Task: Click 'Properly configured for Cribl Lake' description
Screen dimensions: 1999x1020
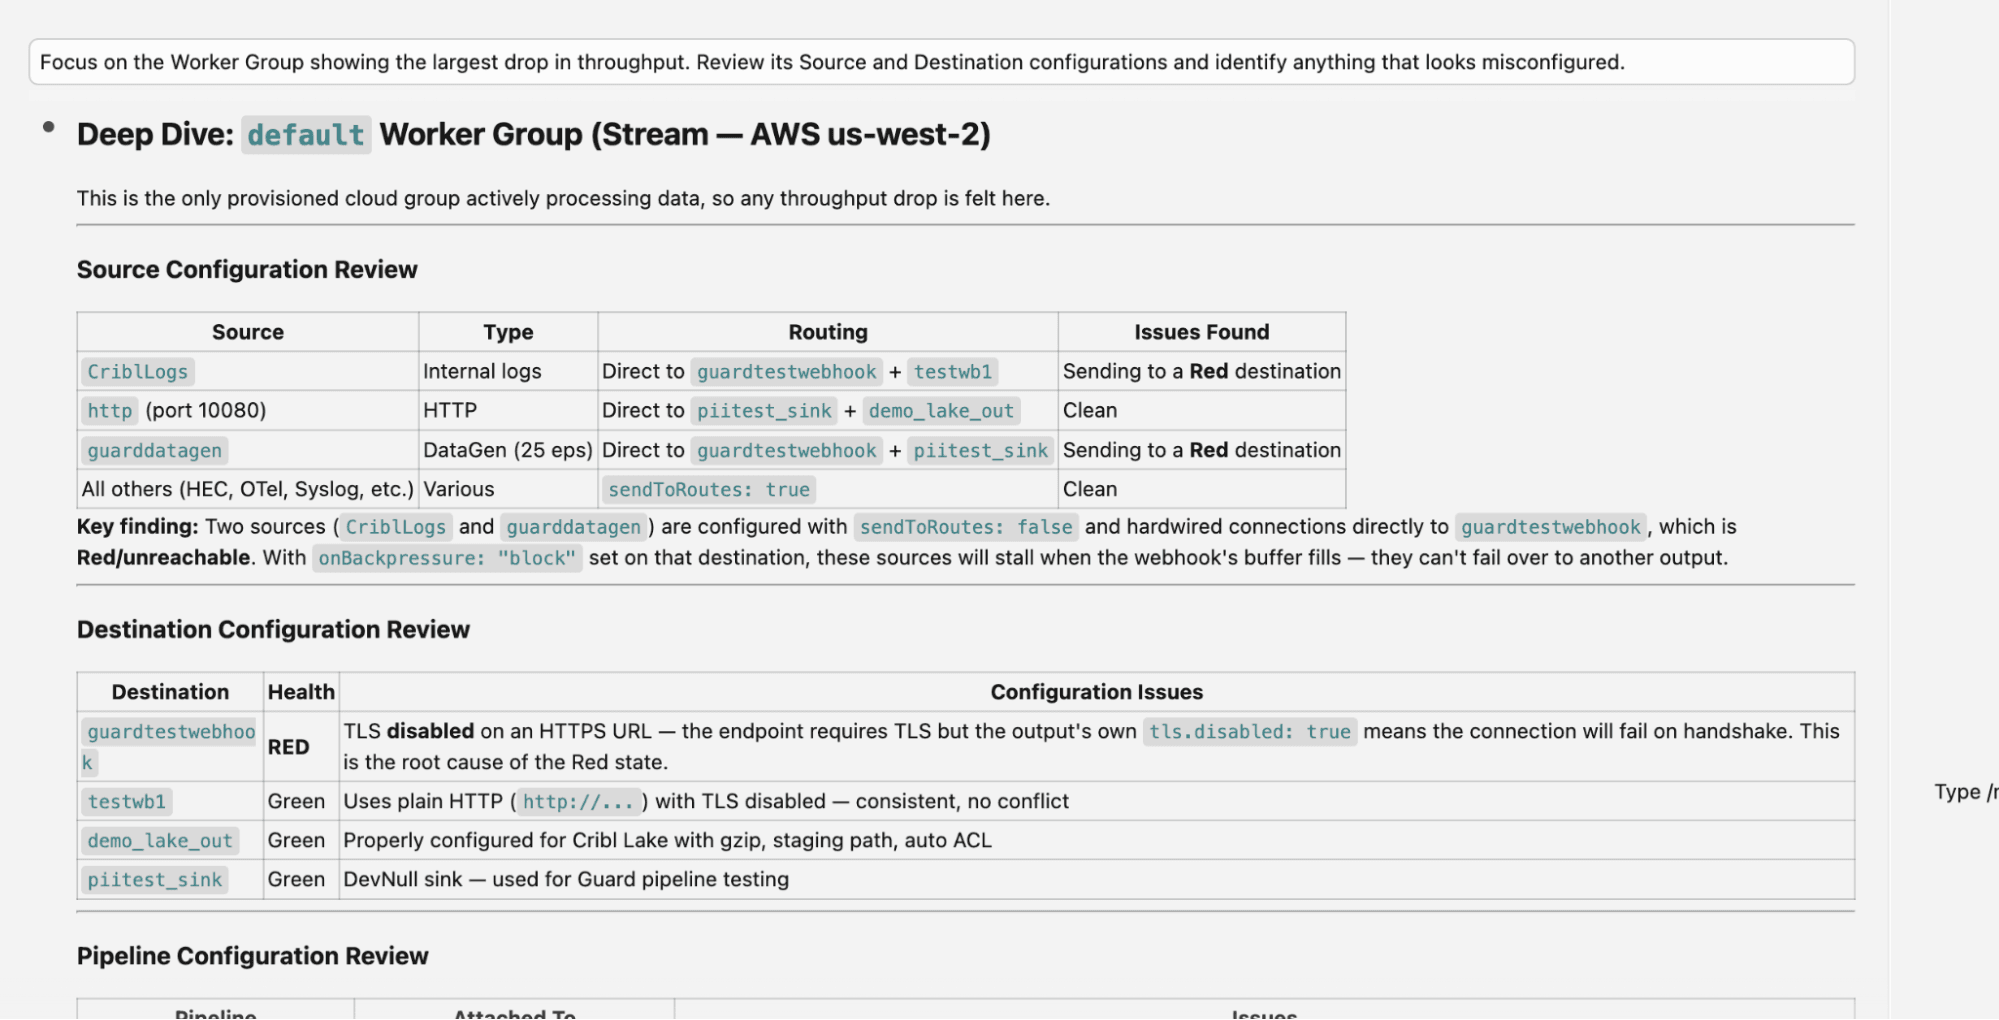Action: pyautogui.click(x=667, y=840)
